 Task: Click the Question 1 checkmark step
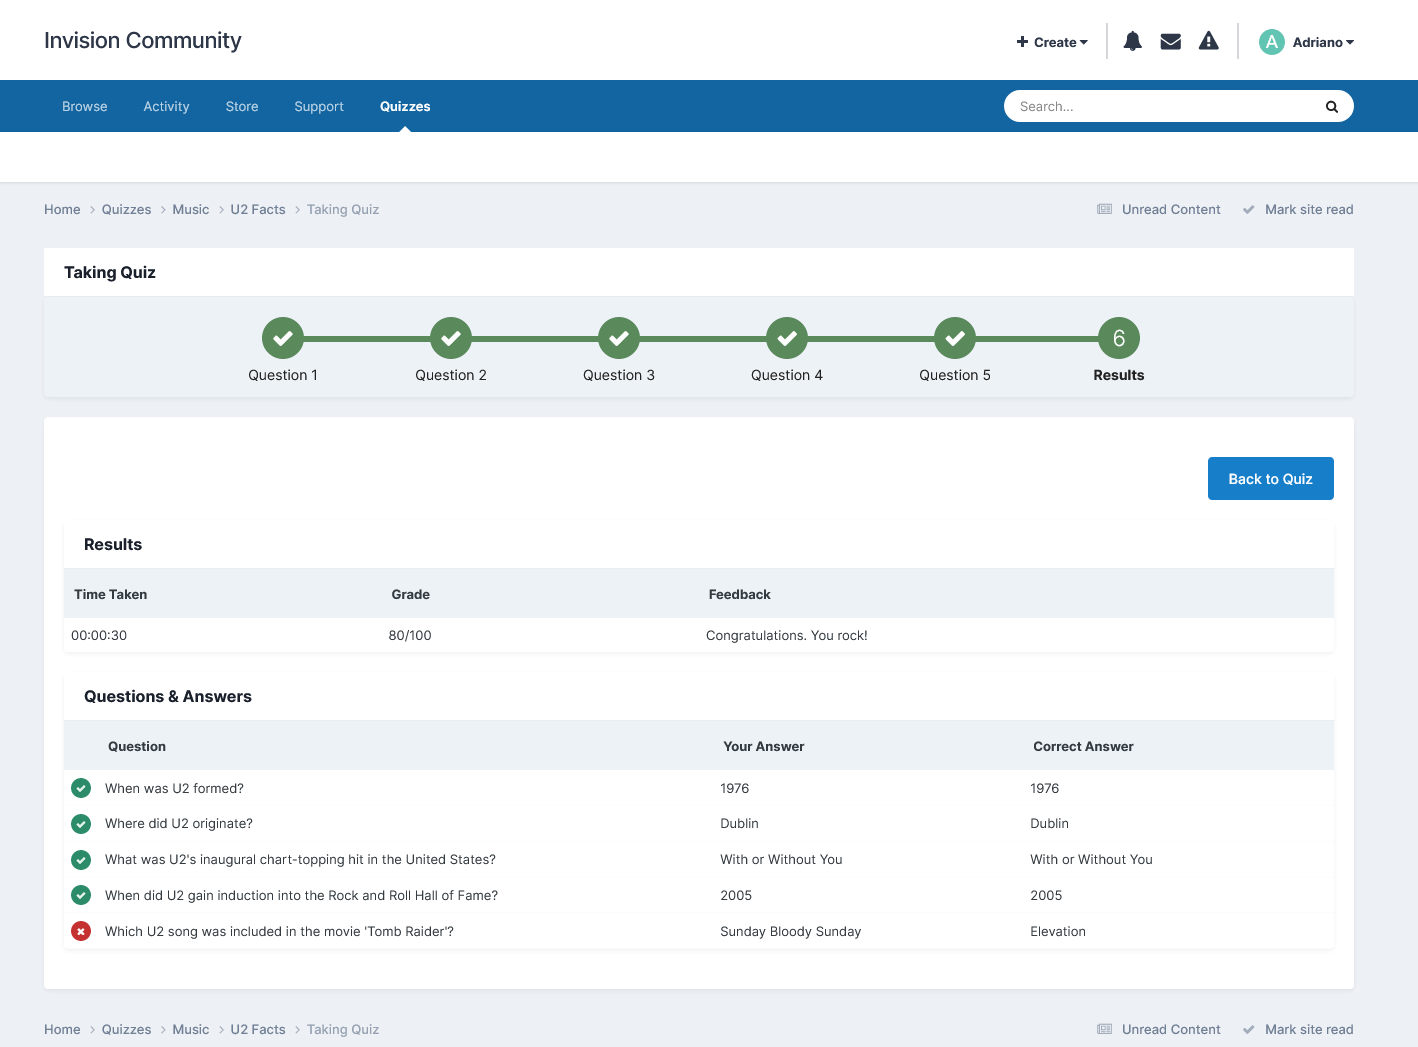pyautogui.click(x=283, y=338)
